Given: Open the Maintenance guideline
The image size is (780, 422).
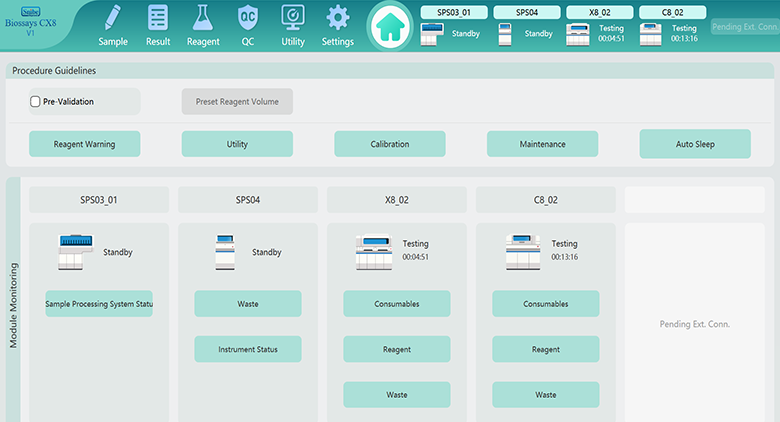Looking at the screenshot, I should click(x=542, y=144).
